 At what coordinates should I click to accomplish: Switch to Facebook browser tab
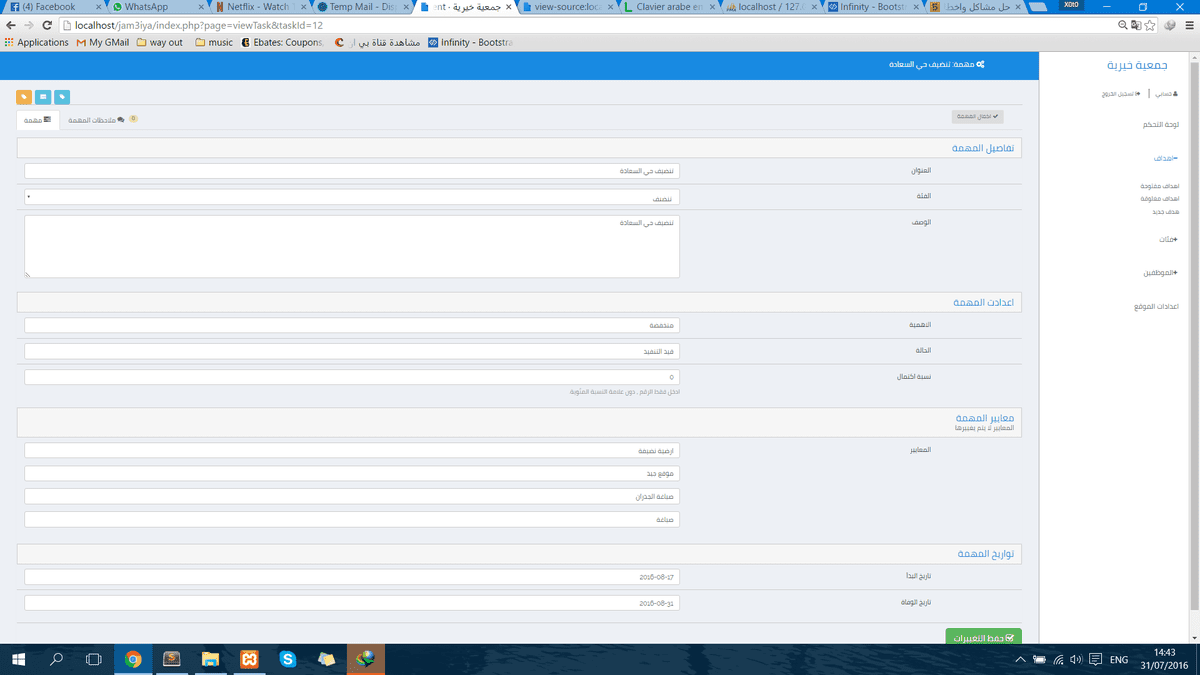click(x=55, y=7)
